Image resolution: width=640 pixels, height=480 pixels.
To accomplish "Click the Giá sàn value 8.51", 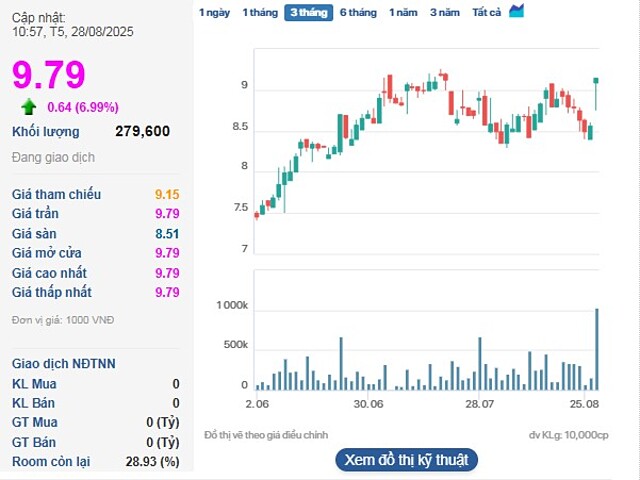I will pyautogui.click(x=166, y=233).
